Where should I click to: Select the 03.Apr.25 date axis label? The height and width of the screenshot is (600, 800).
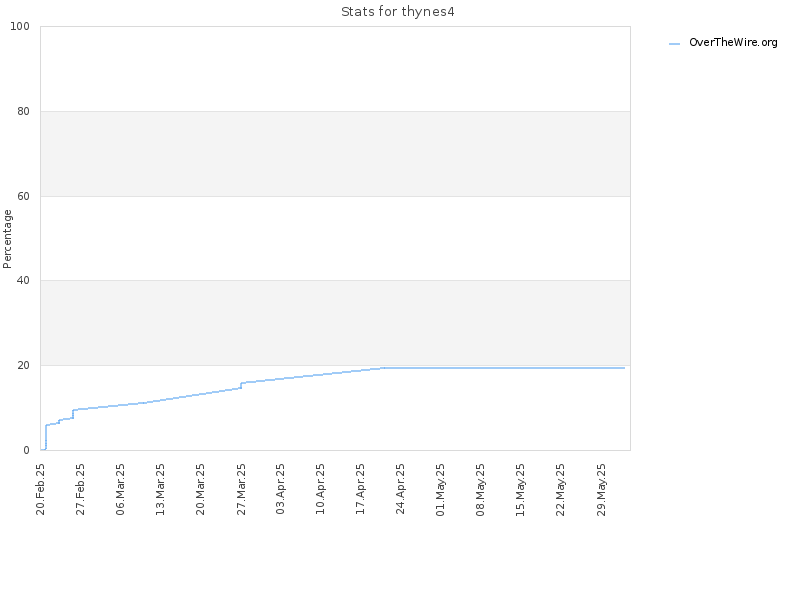click(281, 489)
